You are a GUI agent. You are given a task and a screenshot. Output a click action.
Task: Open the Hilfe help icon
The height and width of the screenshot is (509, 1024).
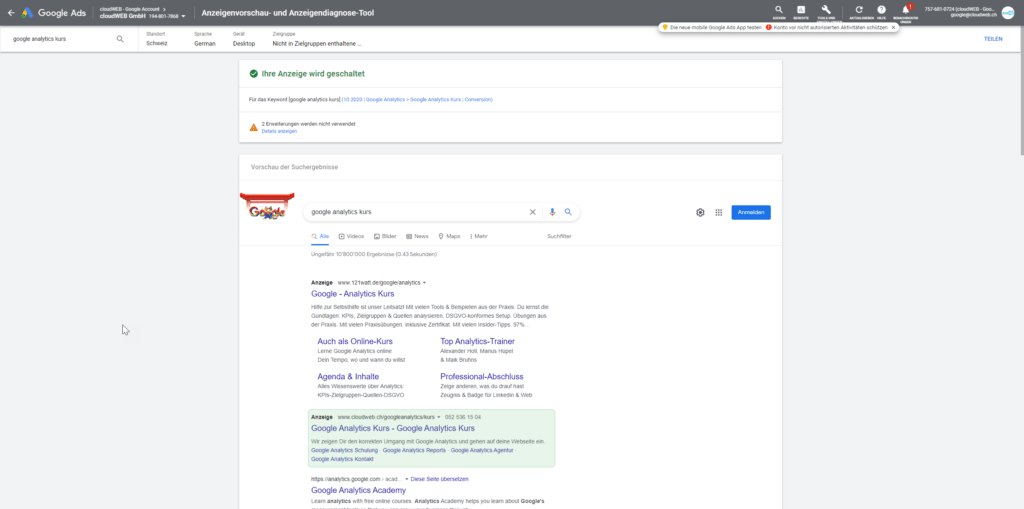click(x=882, y=10)
